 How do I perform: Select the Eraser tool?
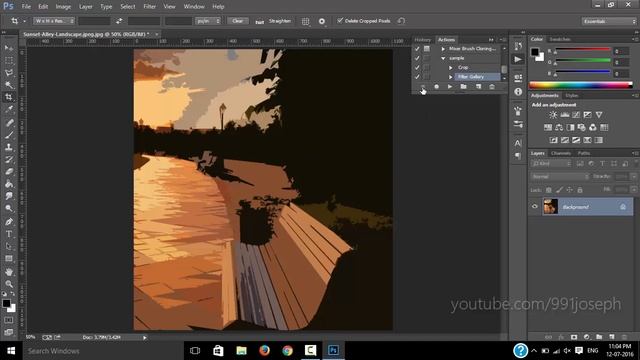[9, 171]
